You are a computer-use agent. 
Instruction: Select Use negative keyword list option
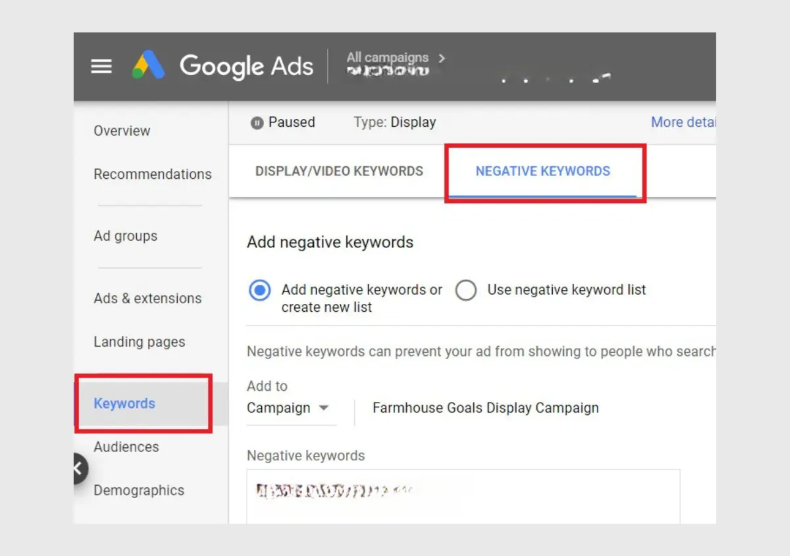pyautogui.click(x=466, y=290)
